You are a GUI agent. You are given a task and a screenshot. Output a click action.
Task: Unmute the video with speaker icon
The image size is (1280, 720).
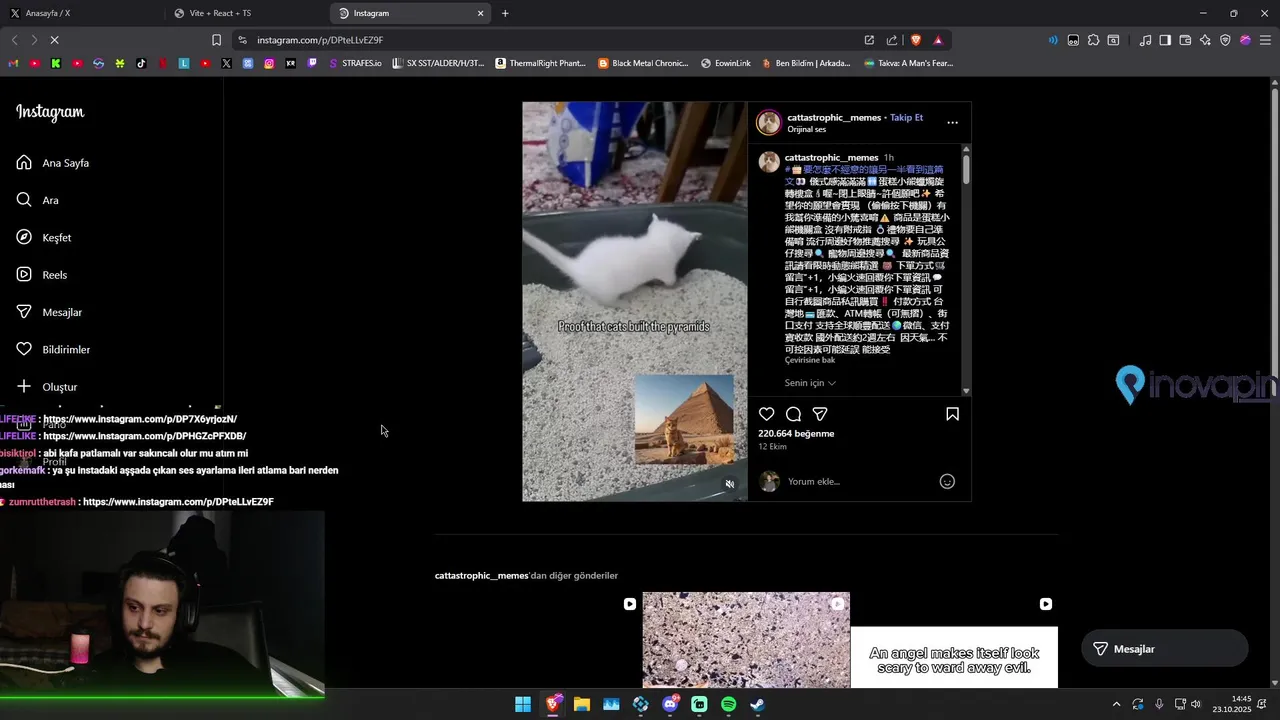point(730,484)
